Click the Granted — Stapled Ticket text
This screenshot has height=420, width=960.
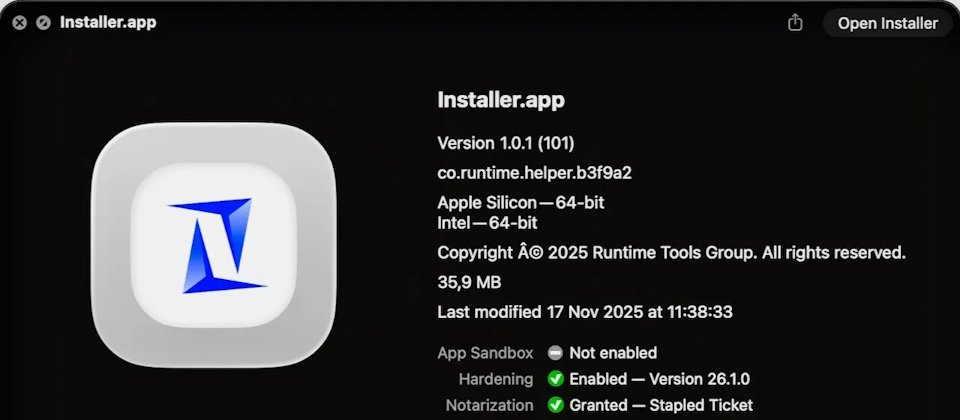661,405
